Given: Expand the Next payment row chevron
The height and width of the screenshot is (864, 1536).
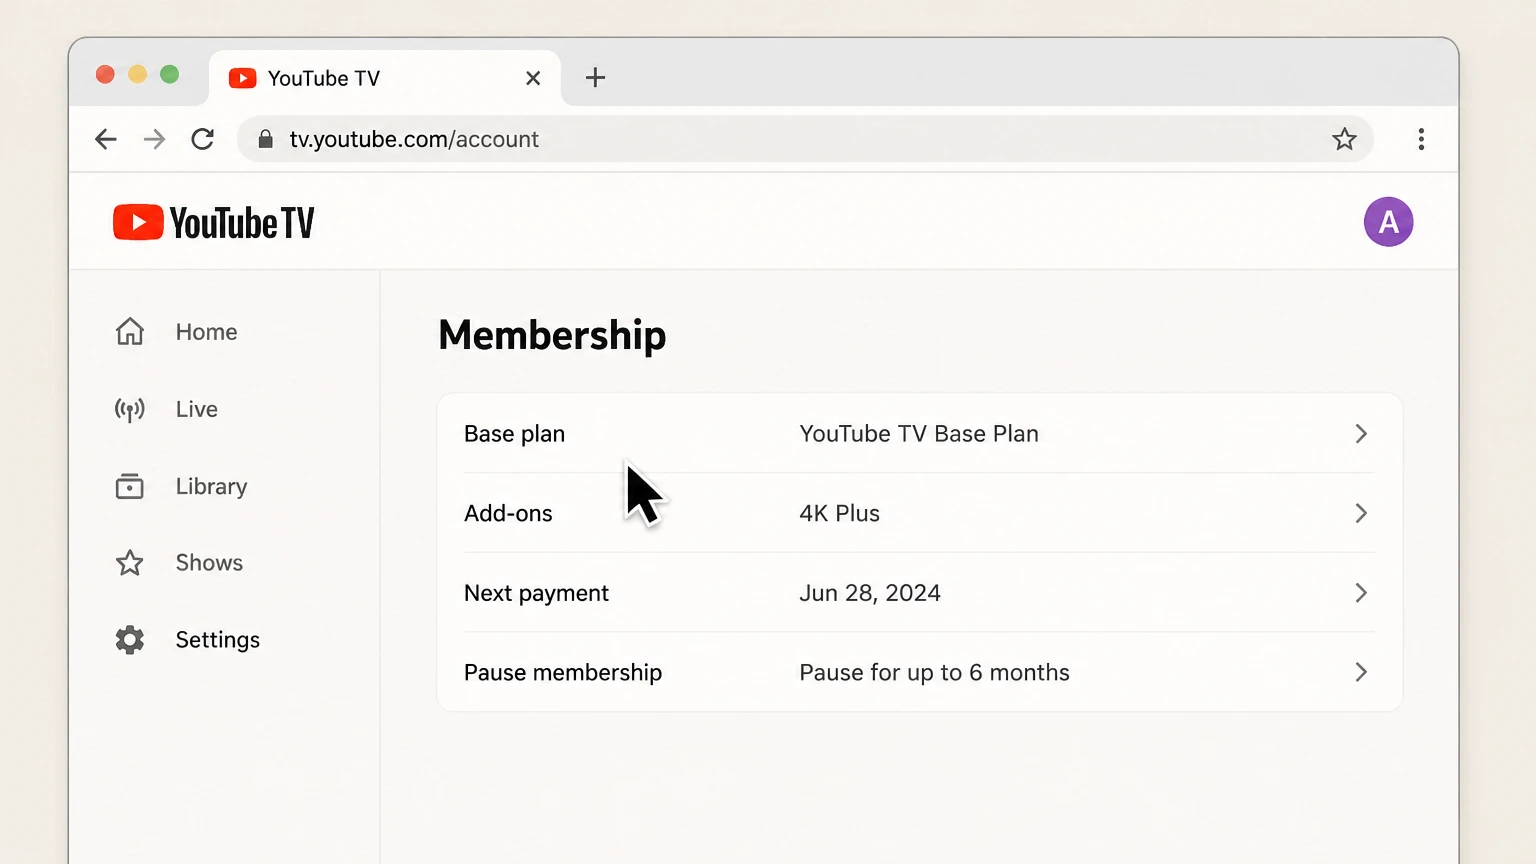Looking at the screenshot, I should [1361, 593].
